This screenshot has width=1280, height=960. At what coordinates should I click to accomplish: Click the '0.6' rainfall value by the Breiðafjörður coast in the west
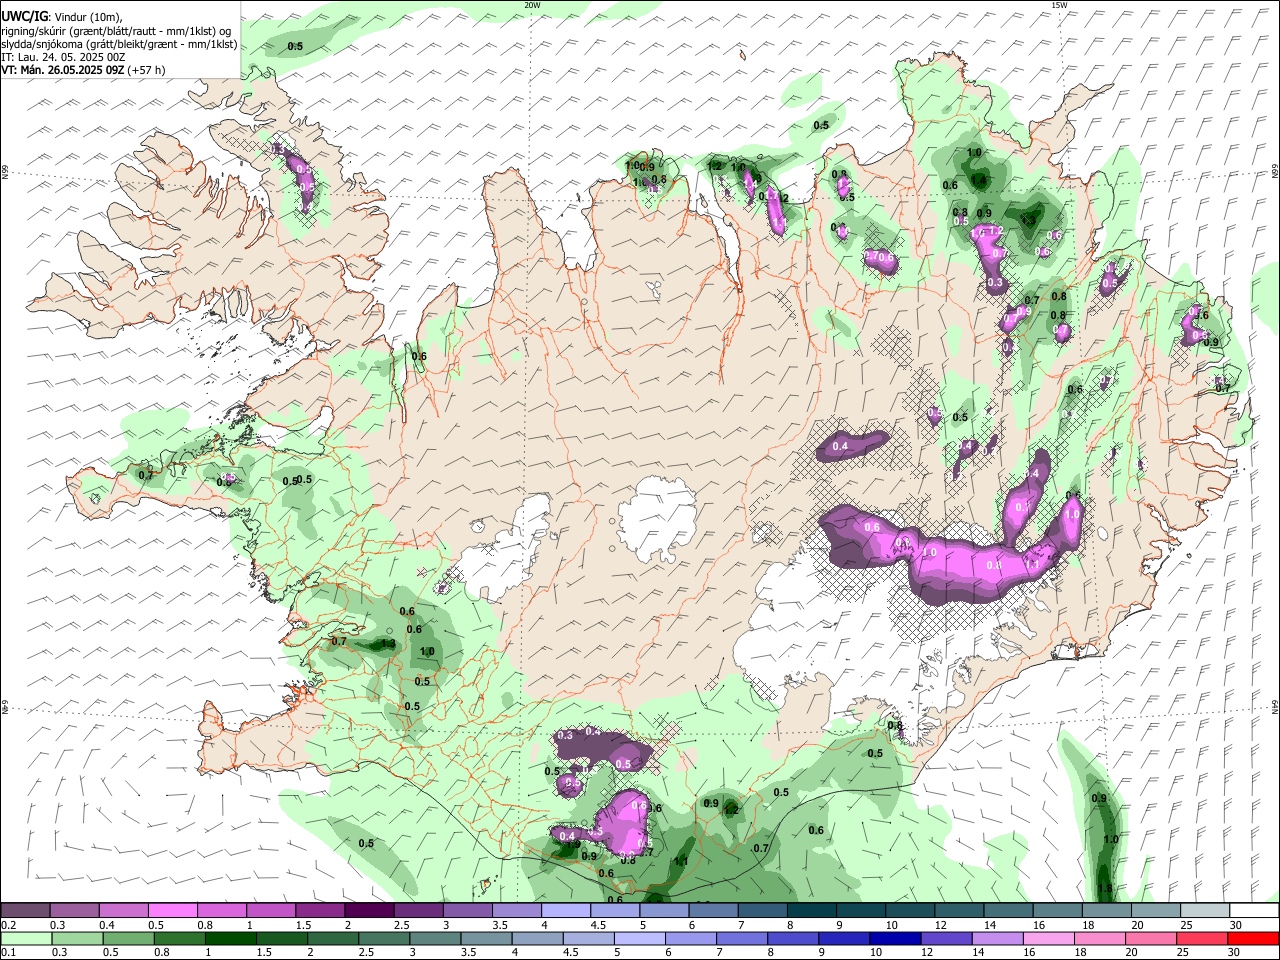420,356
